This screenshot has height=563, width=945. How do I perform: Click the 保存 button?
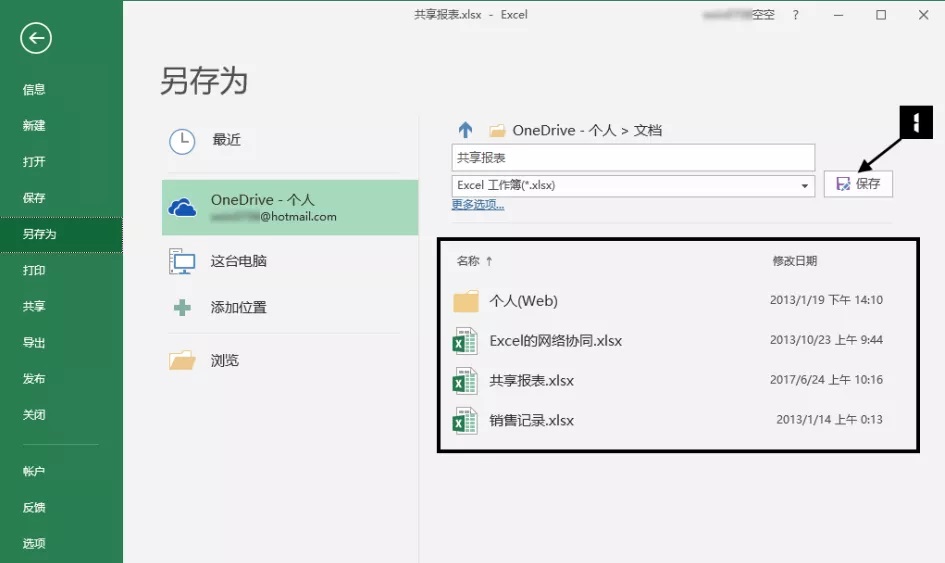858,183
